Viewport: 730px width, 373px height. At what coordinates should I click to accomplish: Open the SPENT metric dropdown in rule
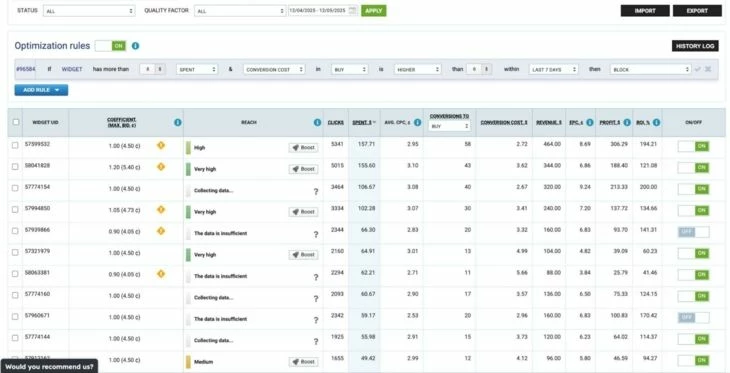(197, 69)
